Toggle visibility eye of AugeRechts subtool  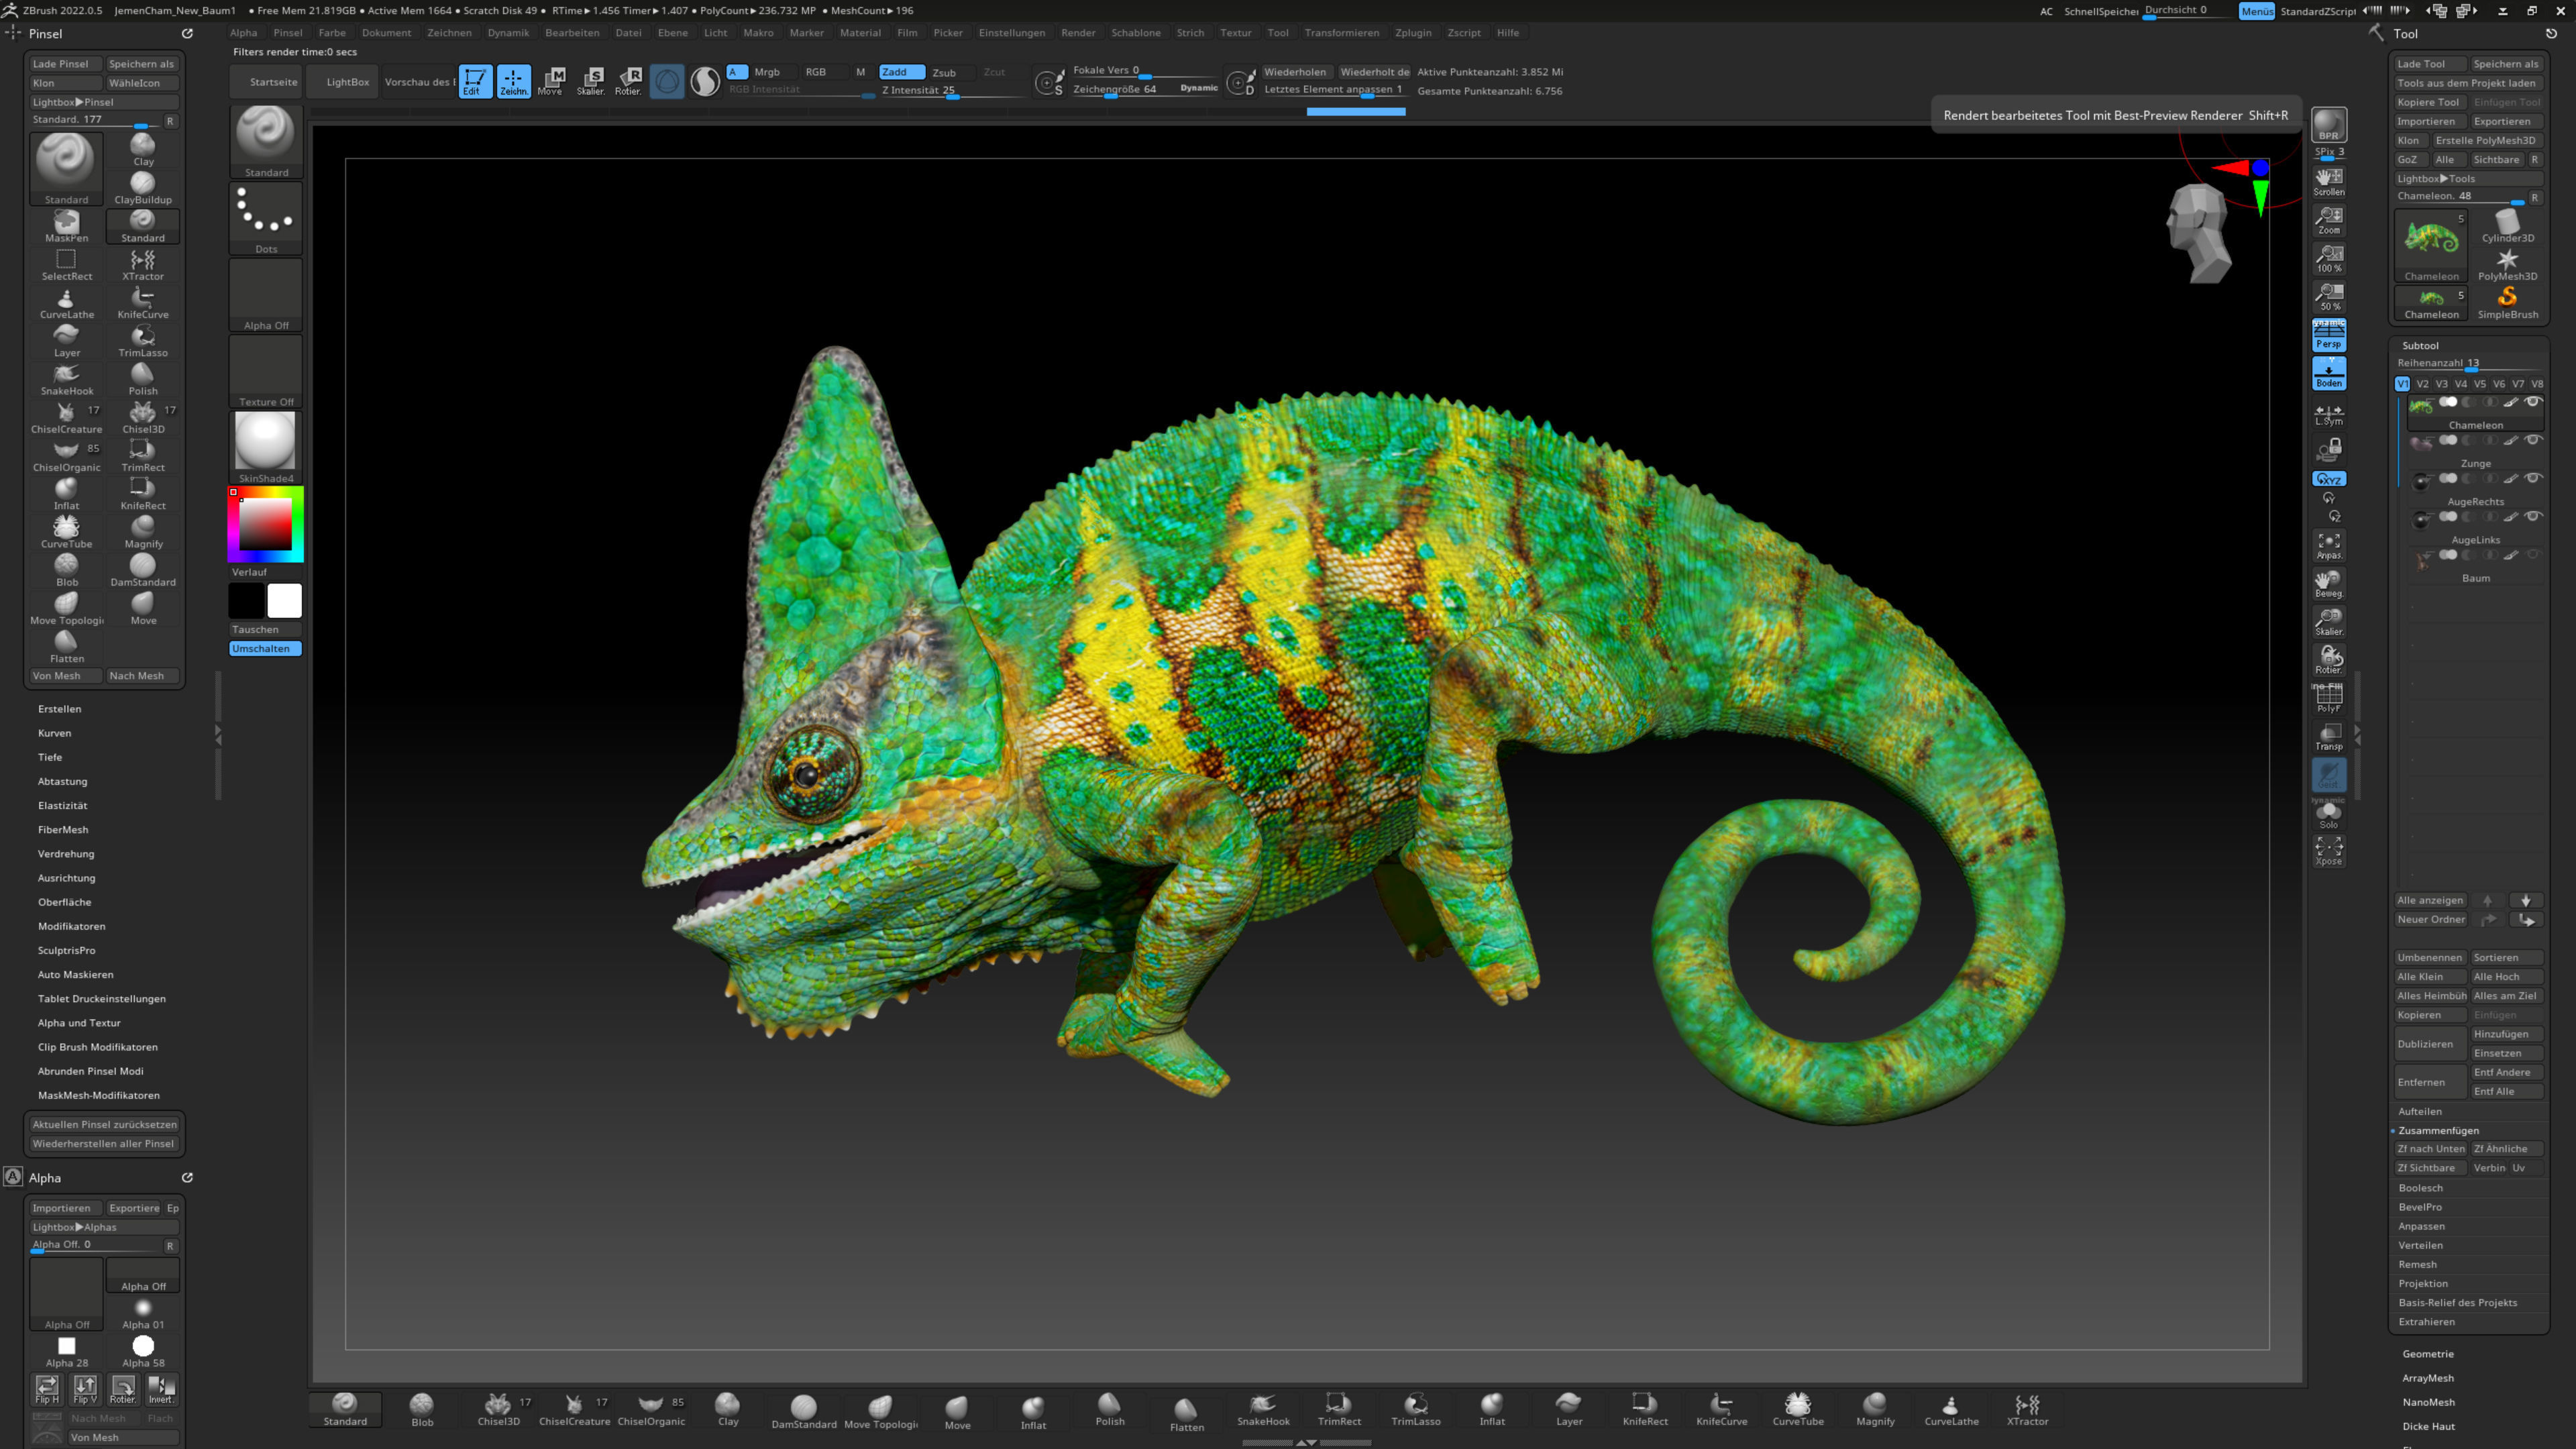click(x=2533, y=478)
